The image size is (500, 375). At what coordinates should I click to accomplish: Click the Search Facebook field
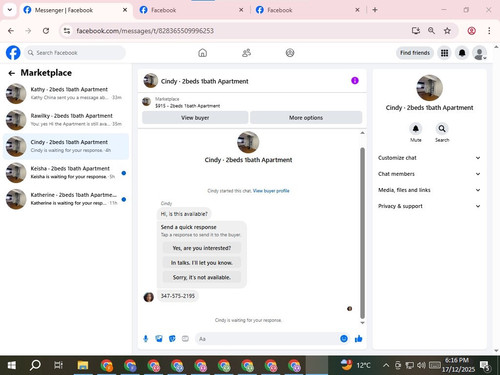[x=74, y=53]
